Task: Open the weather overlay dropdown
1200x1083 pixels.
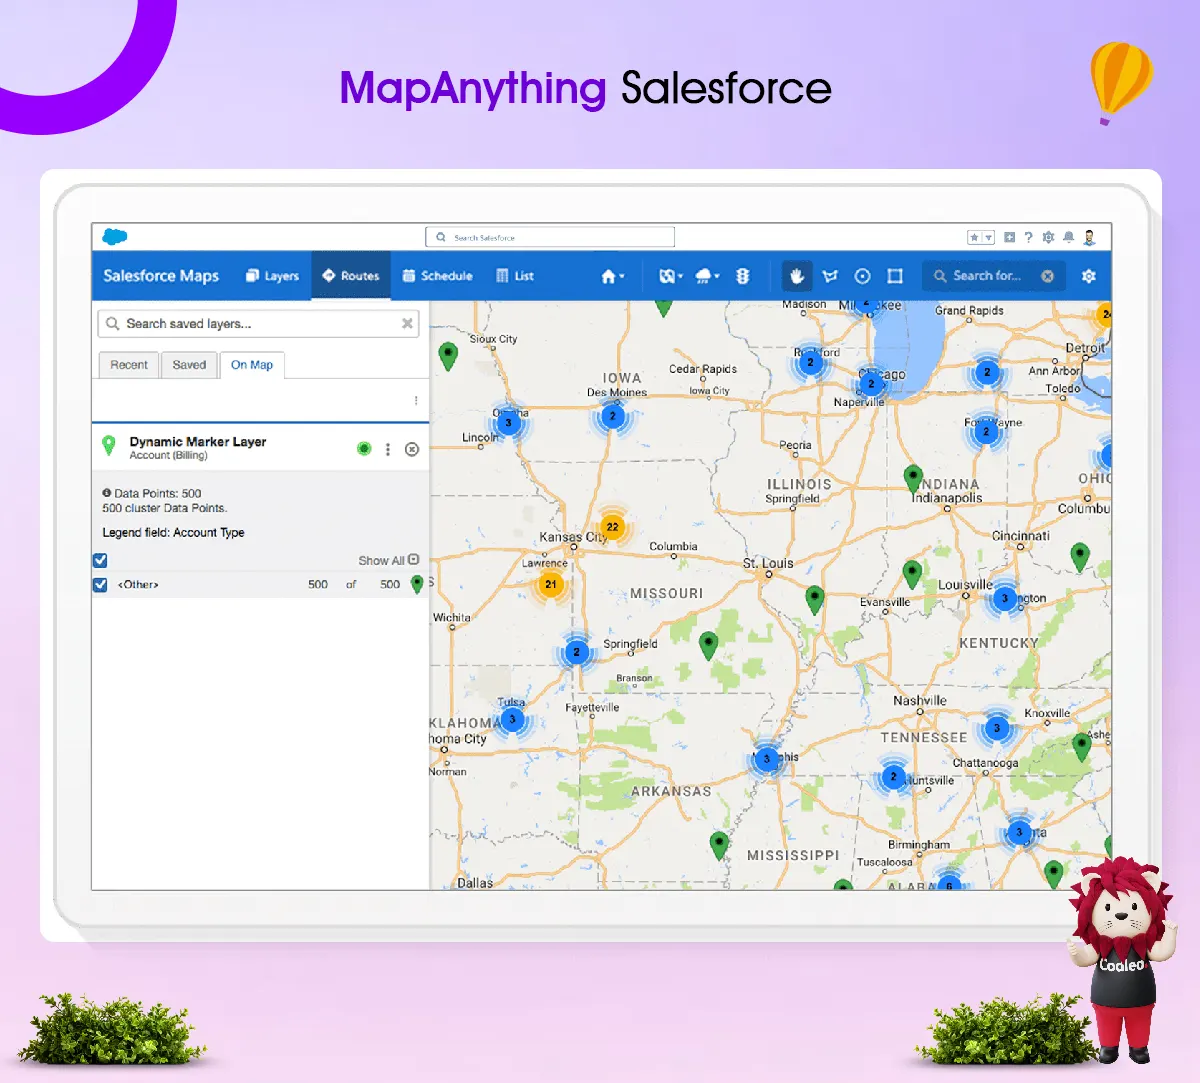Action: 707,276
